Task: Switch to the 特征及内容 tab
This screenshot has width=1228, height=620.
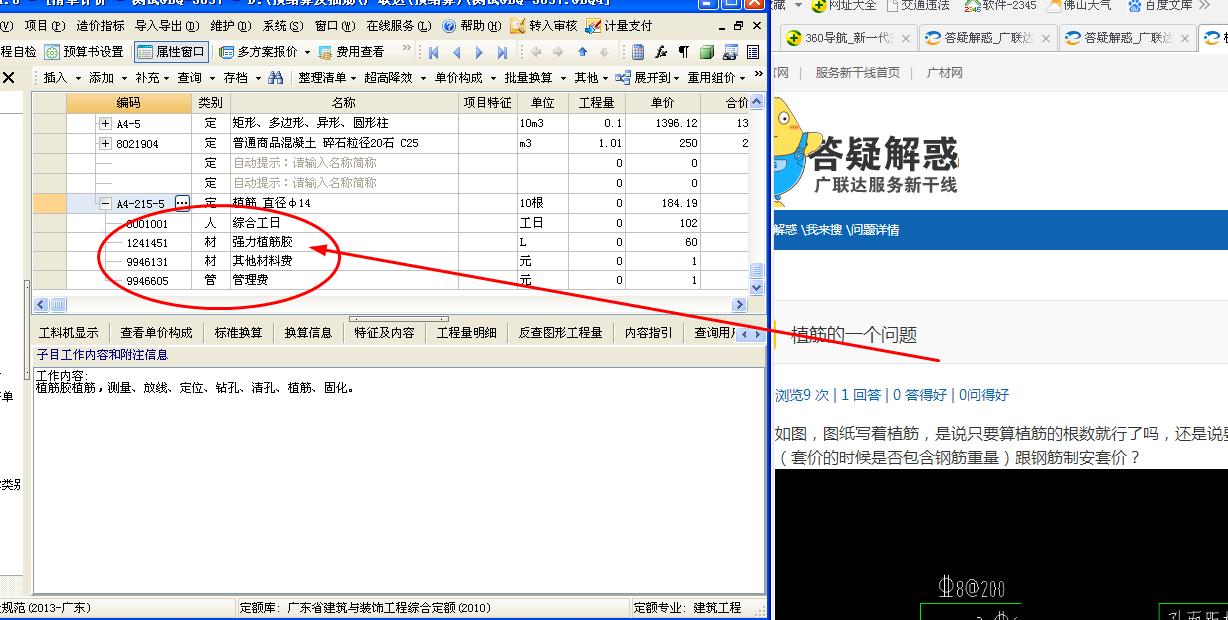Action: [384, 332]
